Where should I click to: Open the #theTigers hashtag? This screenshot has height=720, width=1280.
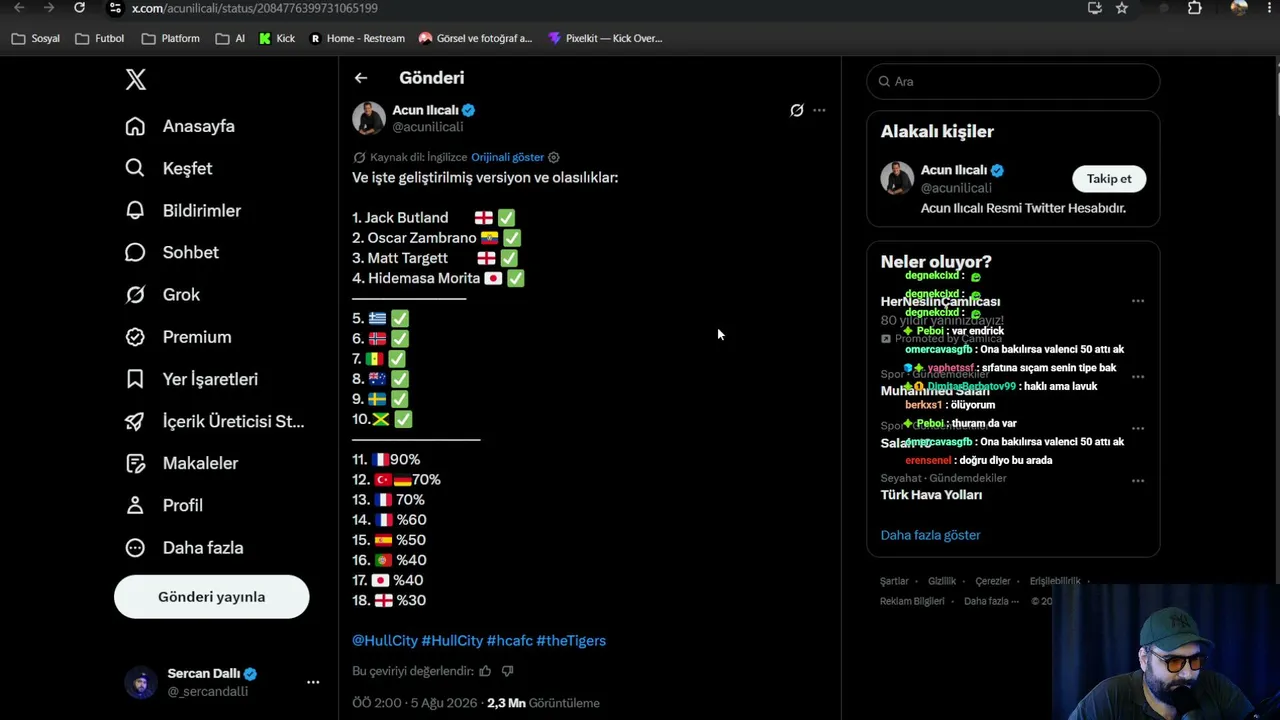[x=571, y=640]
